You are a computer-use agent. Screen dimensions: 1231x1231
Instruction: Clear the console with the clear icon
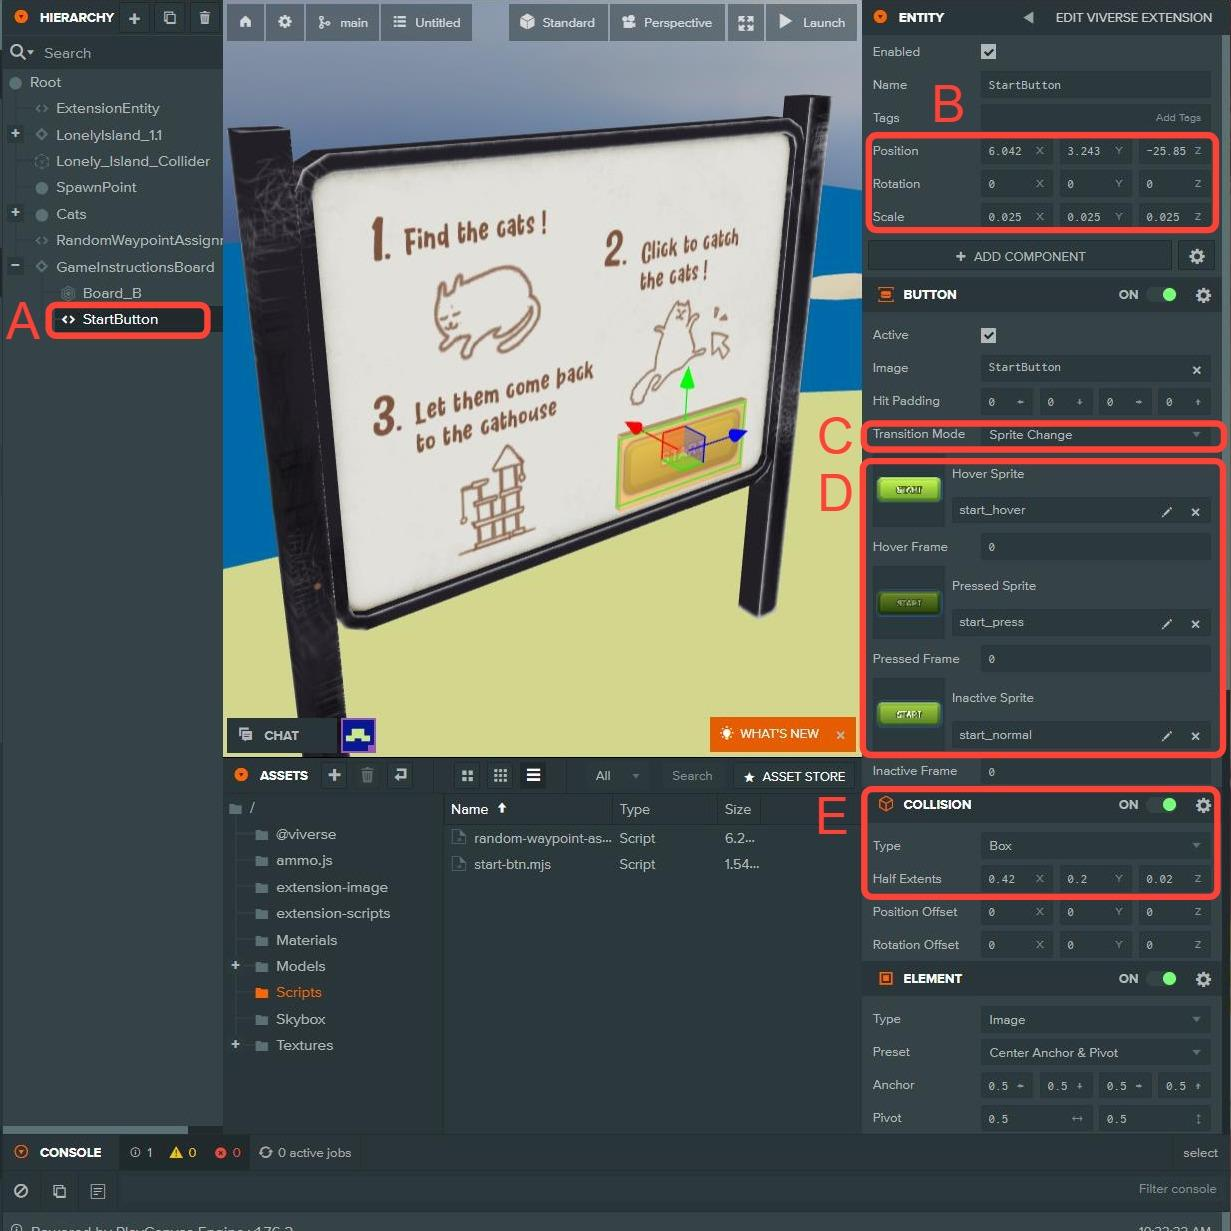pyautogui.click(x=21, y=1191)
